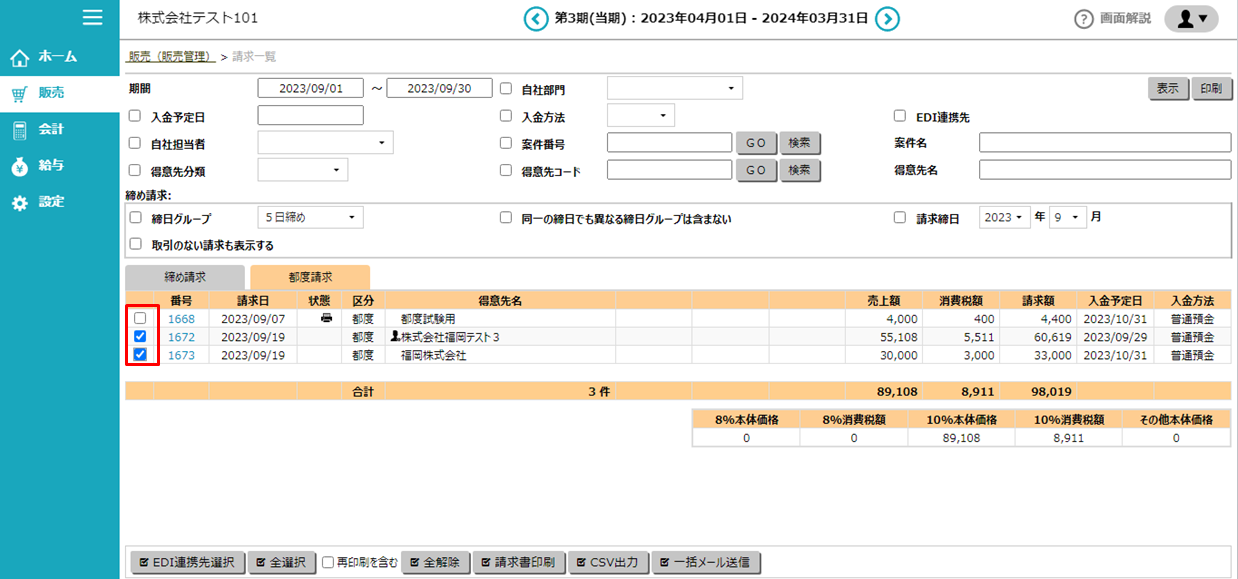Check the box for invoice 1668

pyautogui.click(x=140, y=318)
